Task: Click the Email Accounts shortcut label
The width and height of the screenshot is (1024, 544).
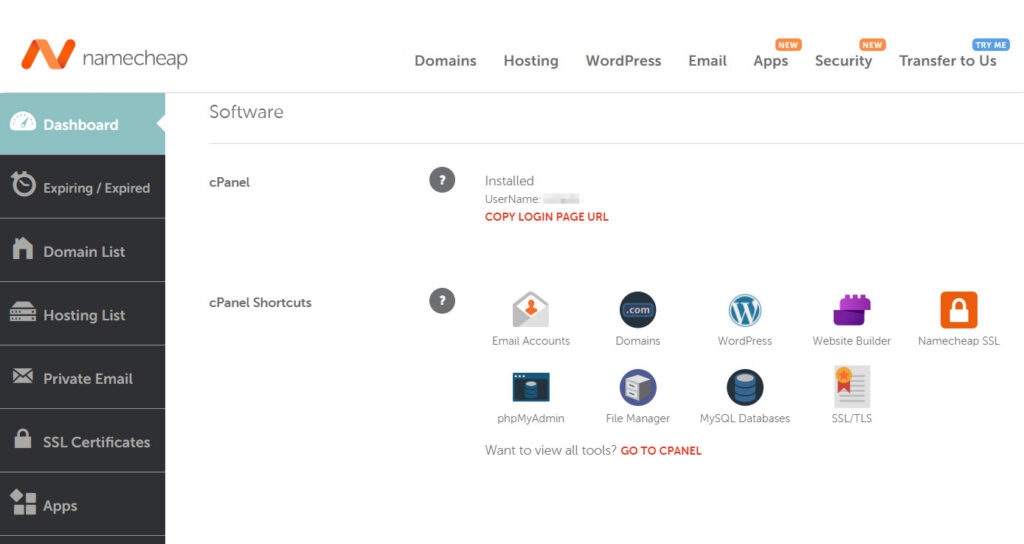Action: [x=531, y=341]
